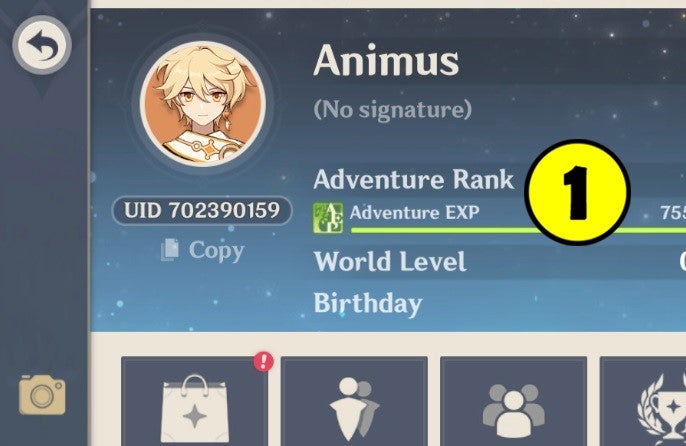Click the back arrow button

coord(42,45)
